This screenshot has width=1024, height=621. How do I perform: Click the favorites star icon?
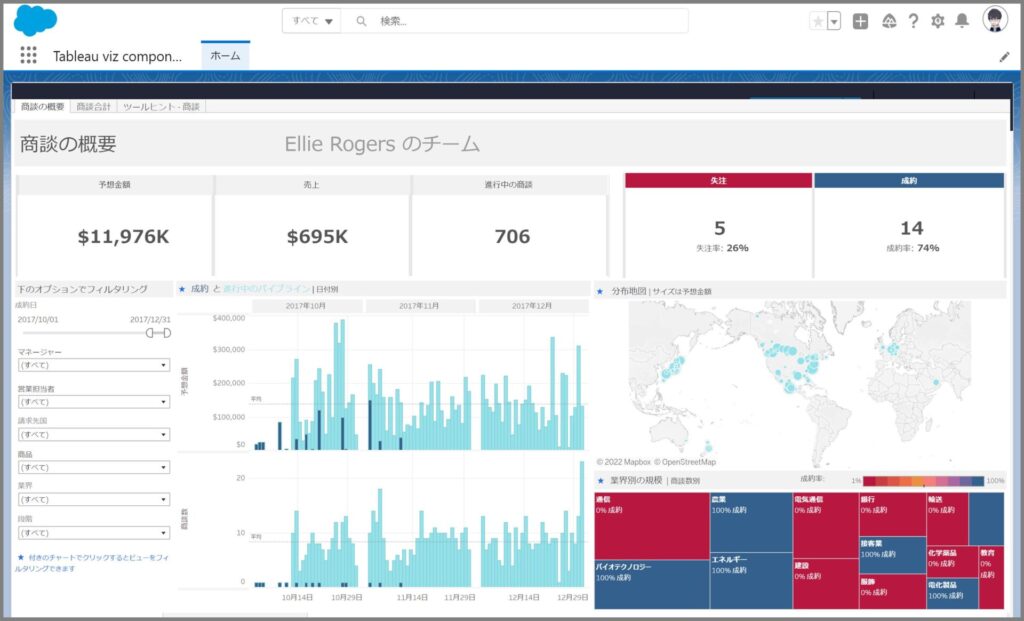click(818, 21)
